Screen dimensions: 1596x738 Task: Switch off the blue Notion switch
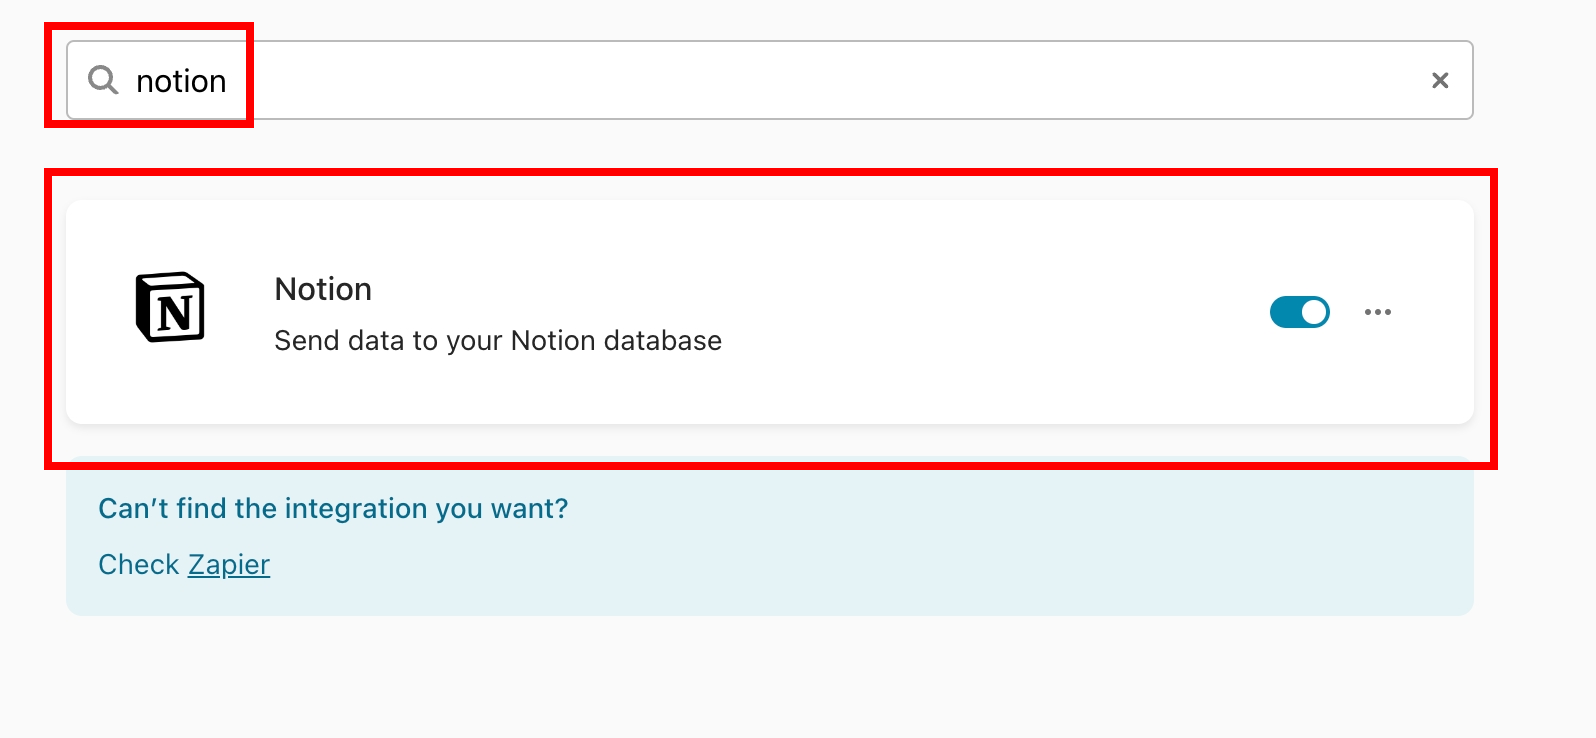click(1299, 312)
